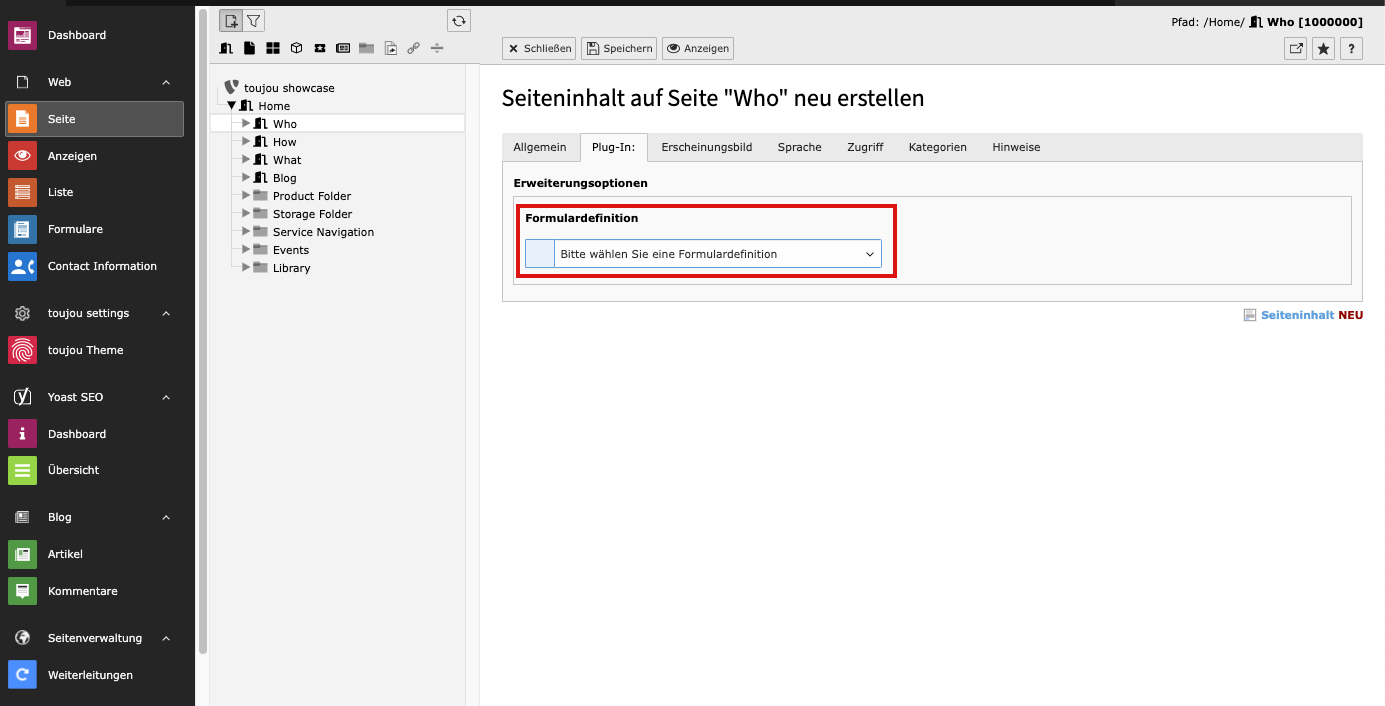Select the folder page type icon
The height and width of the screenshot is (706, 1385).
point(366,48)
